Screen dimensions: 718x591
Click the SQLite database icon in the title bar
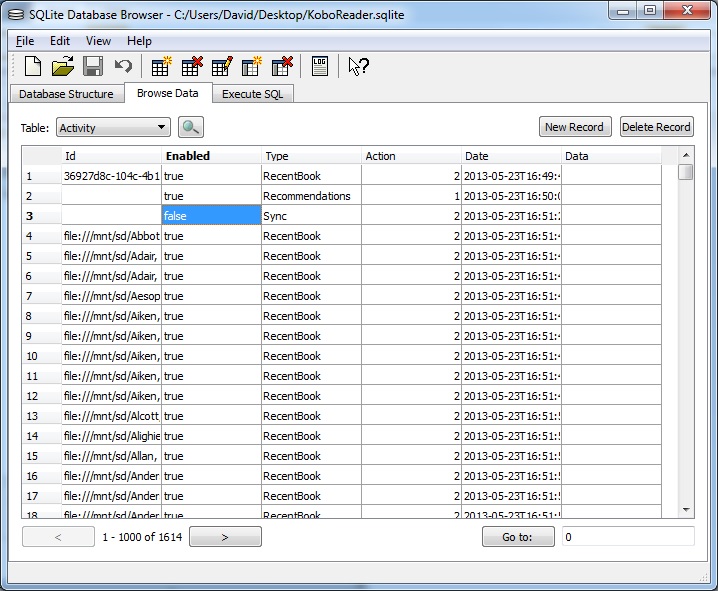16,15
